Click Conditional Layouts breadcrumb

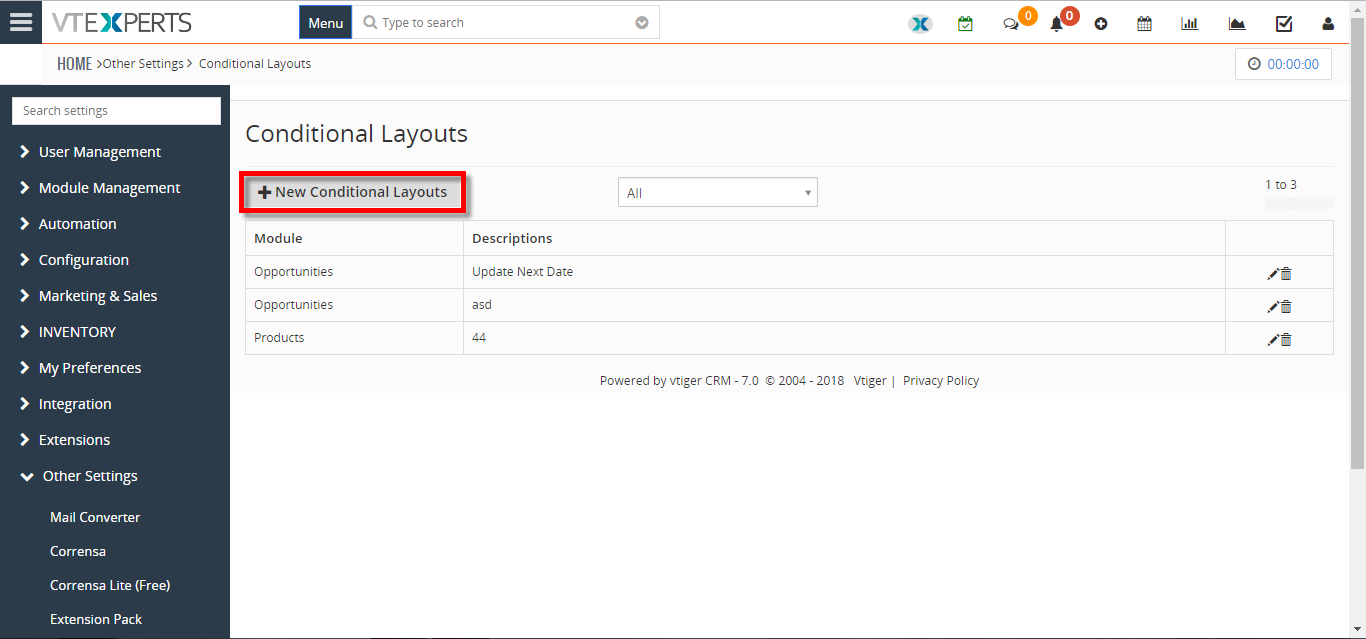pos(255,64)
